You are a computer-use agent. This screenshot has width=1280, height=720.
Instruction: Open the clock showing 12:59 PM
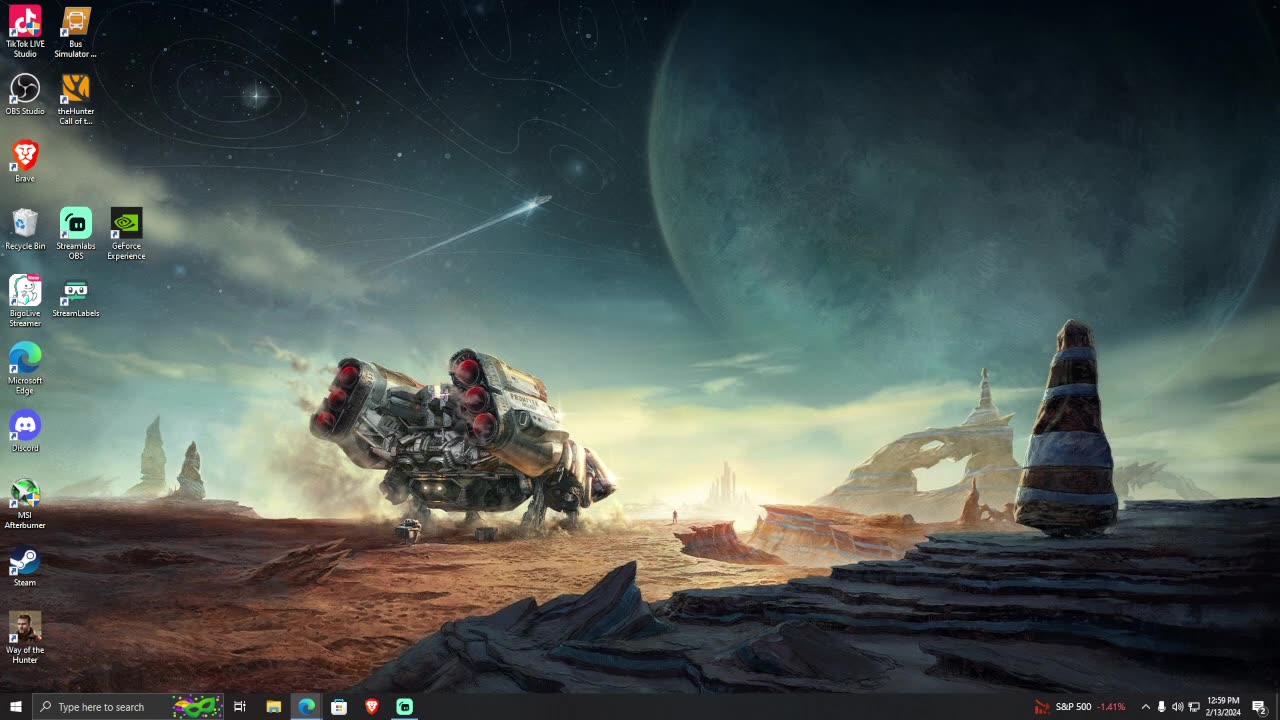[1223, 707]
